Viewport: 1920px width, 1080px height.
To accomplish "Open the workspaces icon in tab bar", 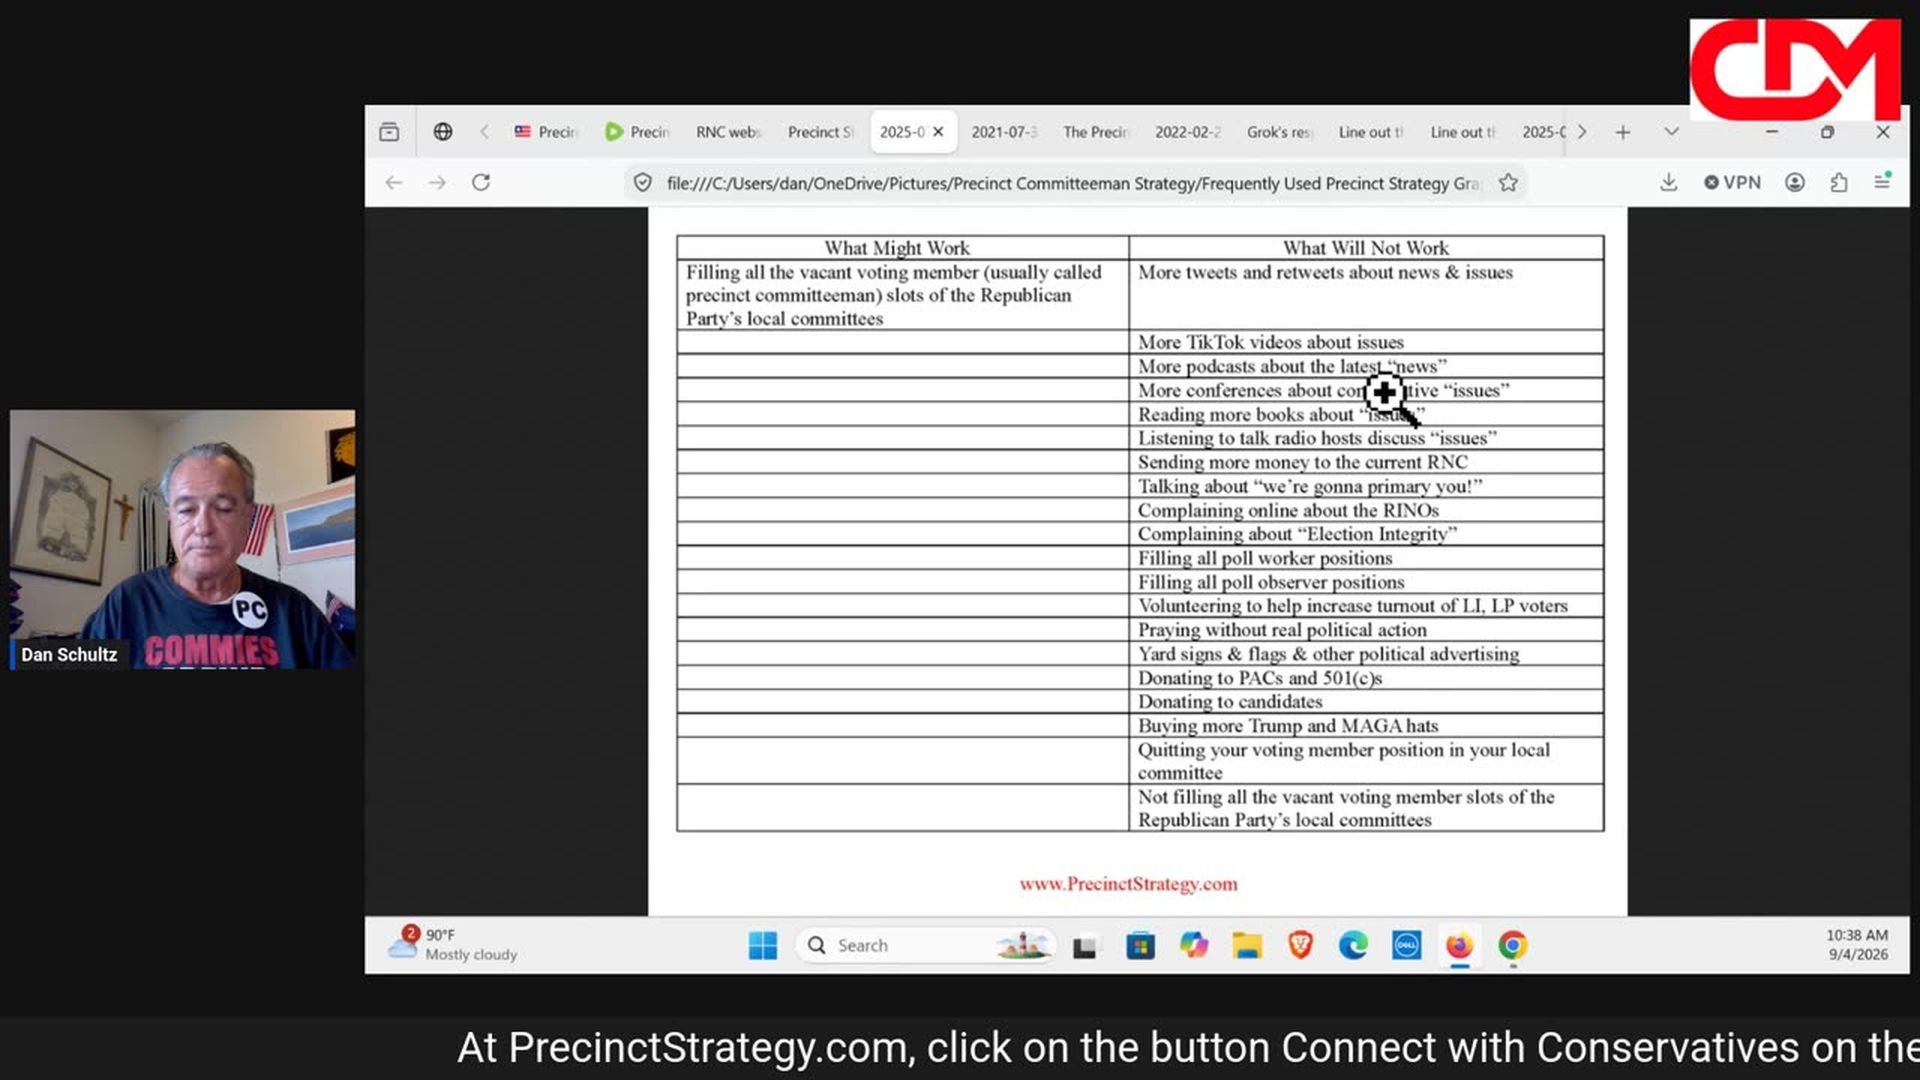I will point(389,132).
